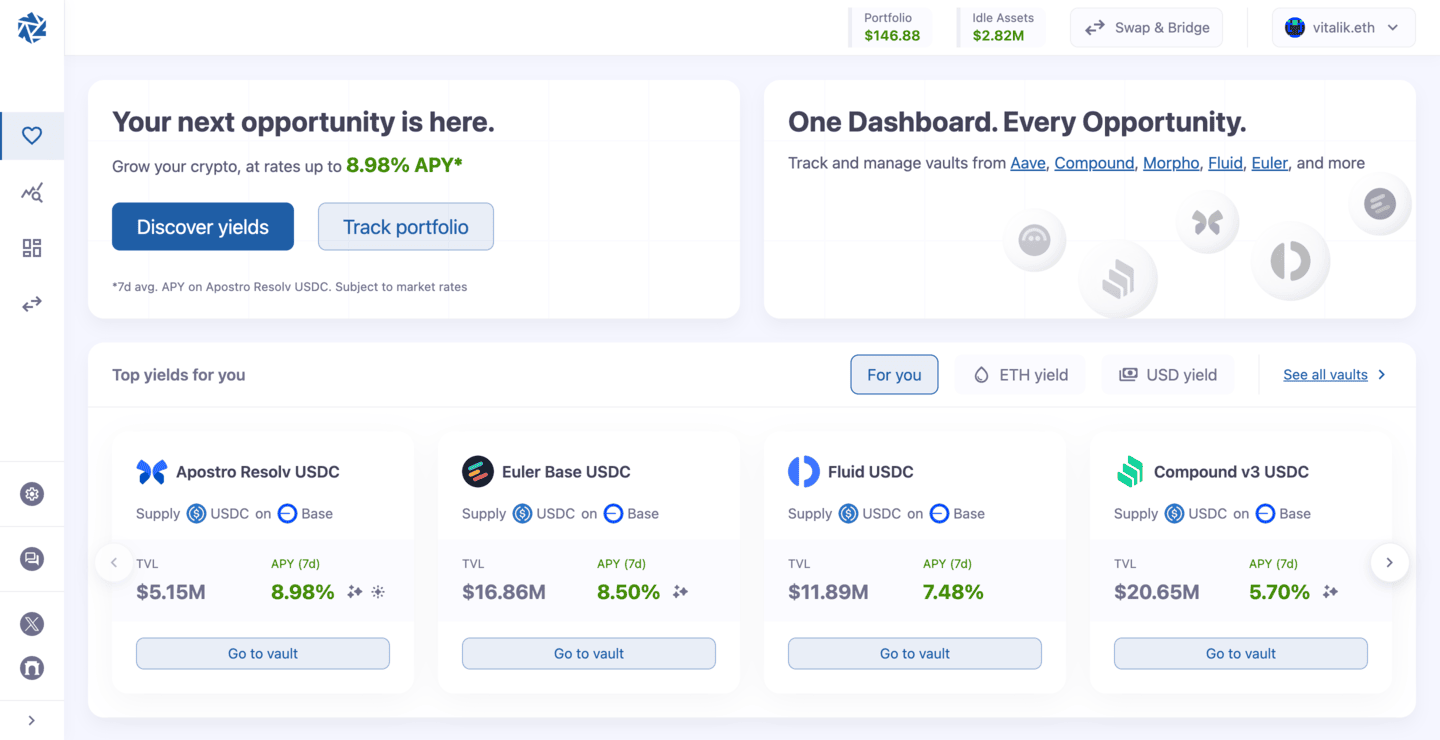Click the Discover yields button
1440x740 pixels.
(x=203, y=227)
